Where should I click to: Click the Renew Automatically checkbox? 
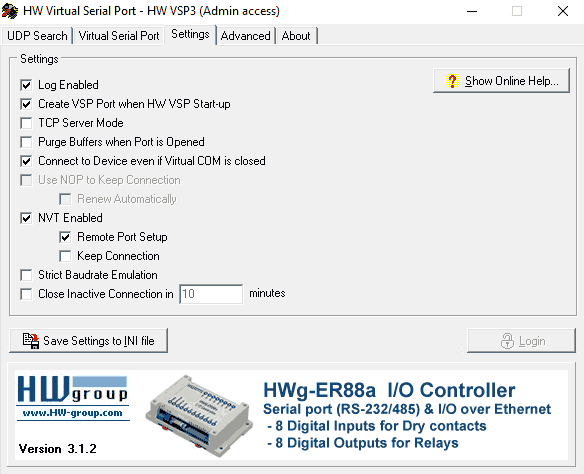pos(65,199)
